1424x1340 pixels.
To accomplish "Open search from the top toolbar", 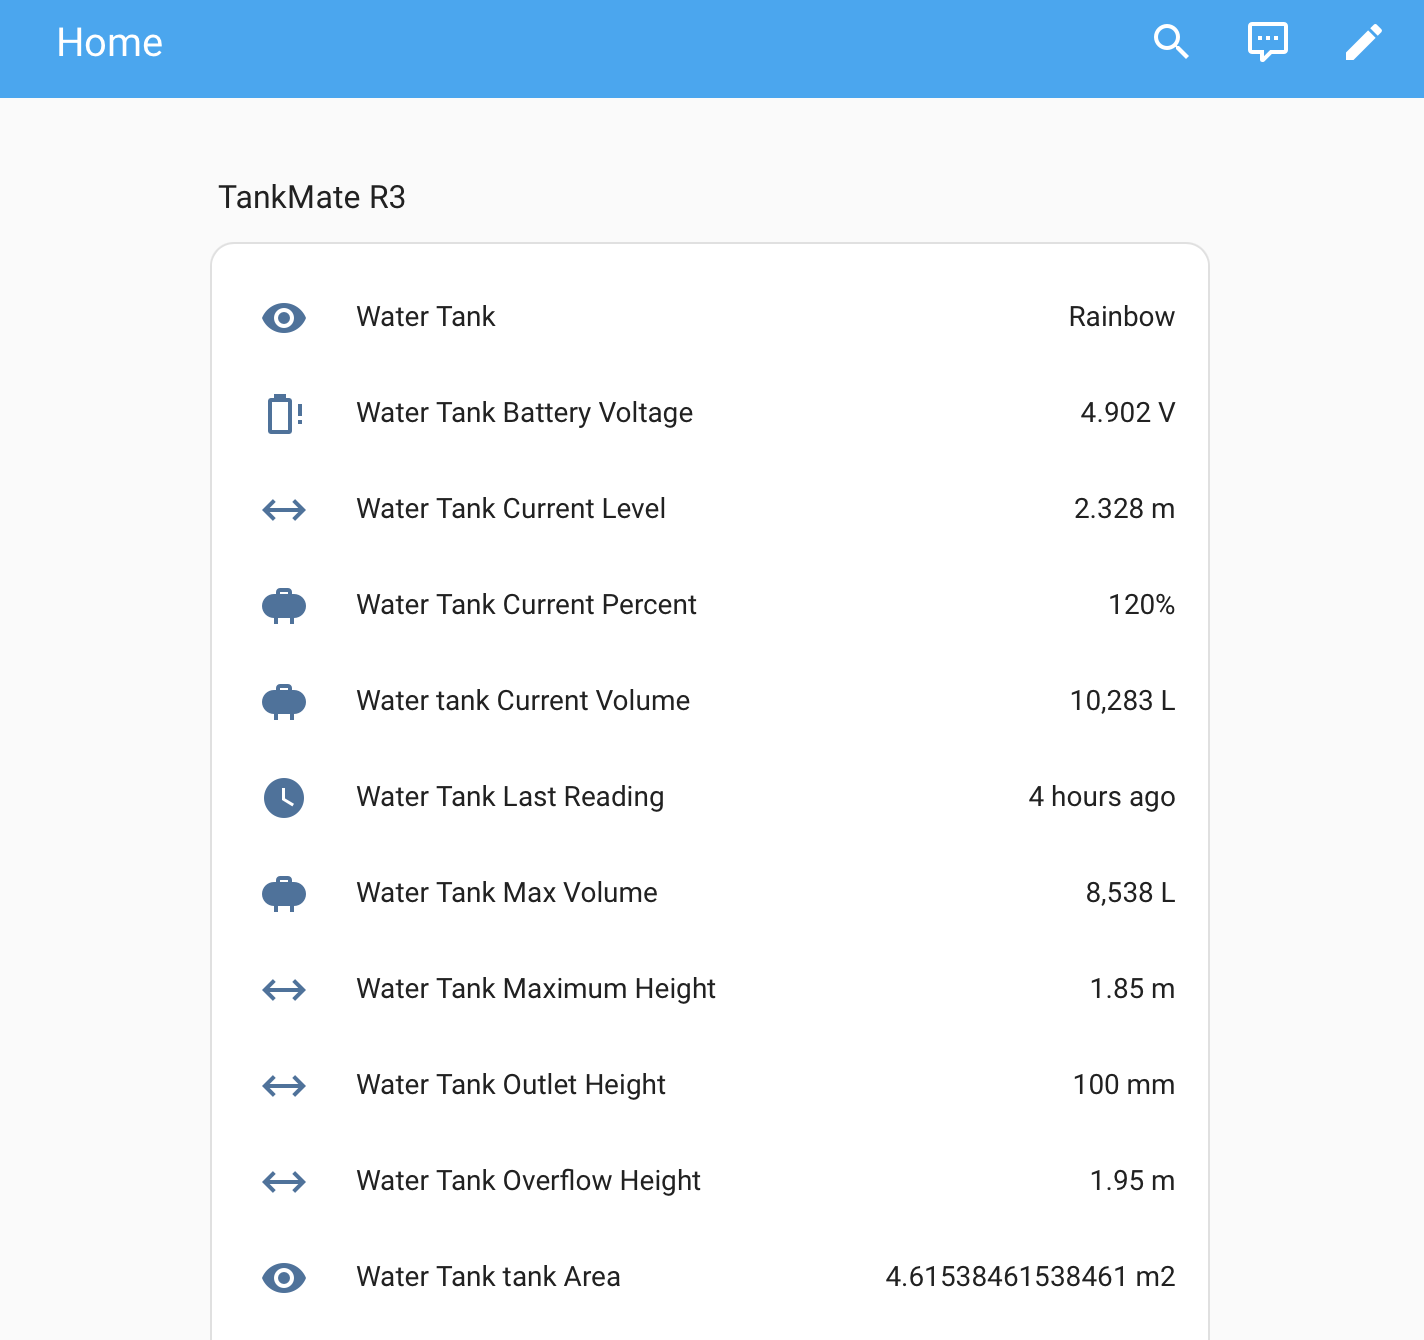I will coord(1171,42).
